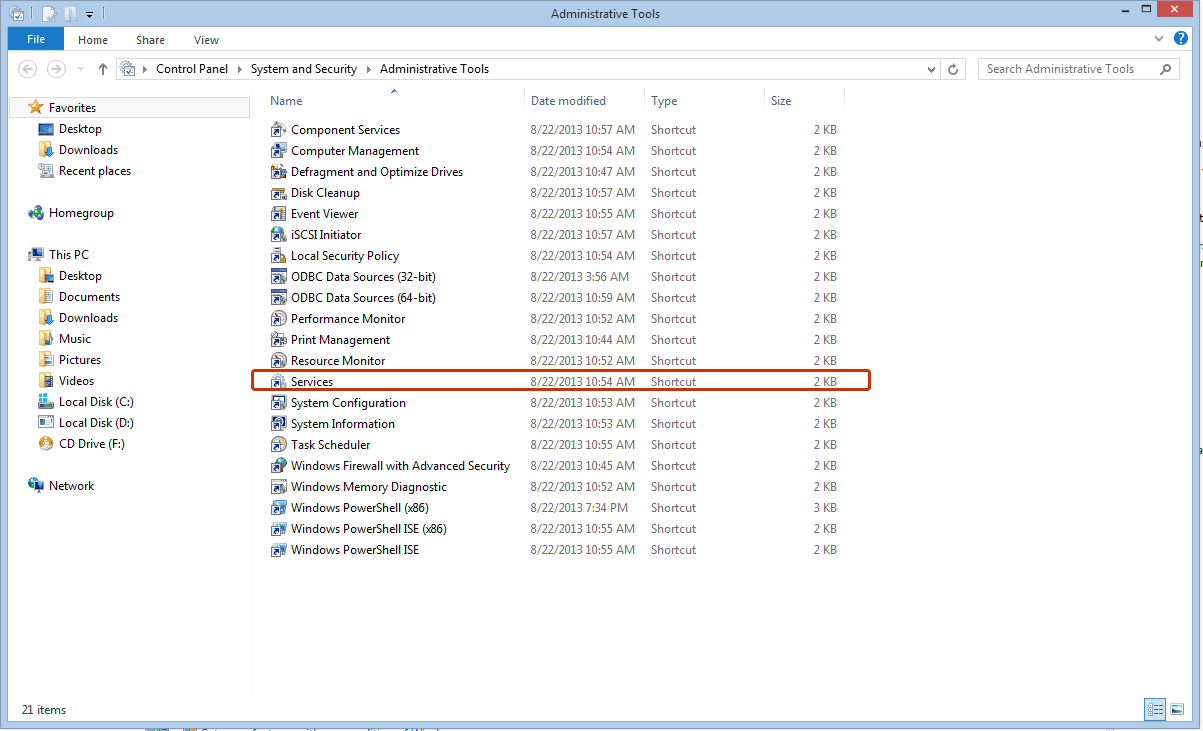Click the Forward navigation arrow
This screenshot has height=731, width=1203.
[x=56, y=69]
